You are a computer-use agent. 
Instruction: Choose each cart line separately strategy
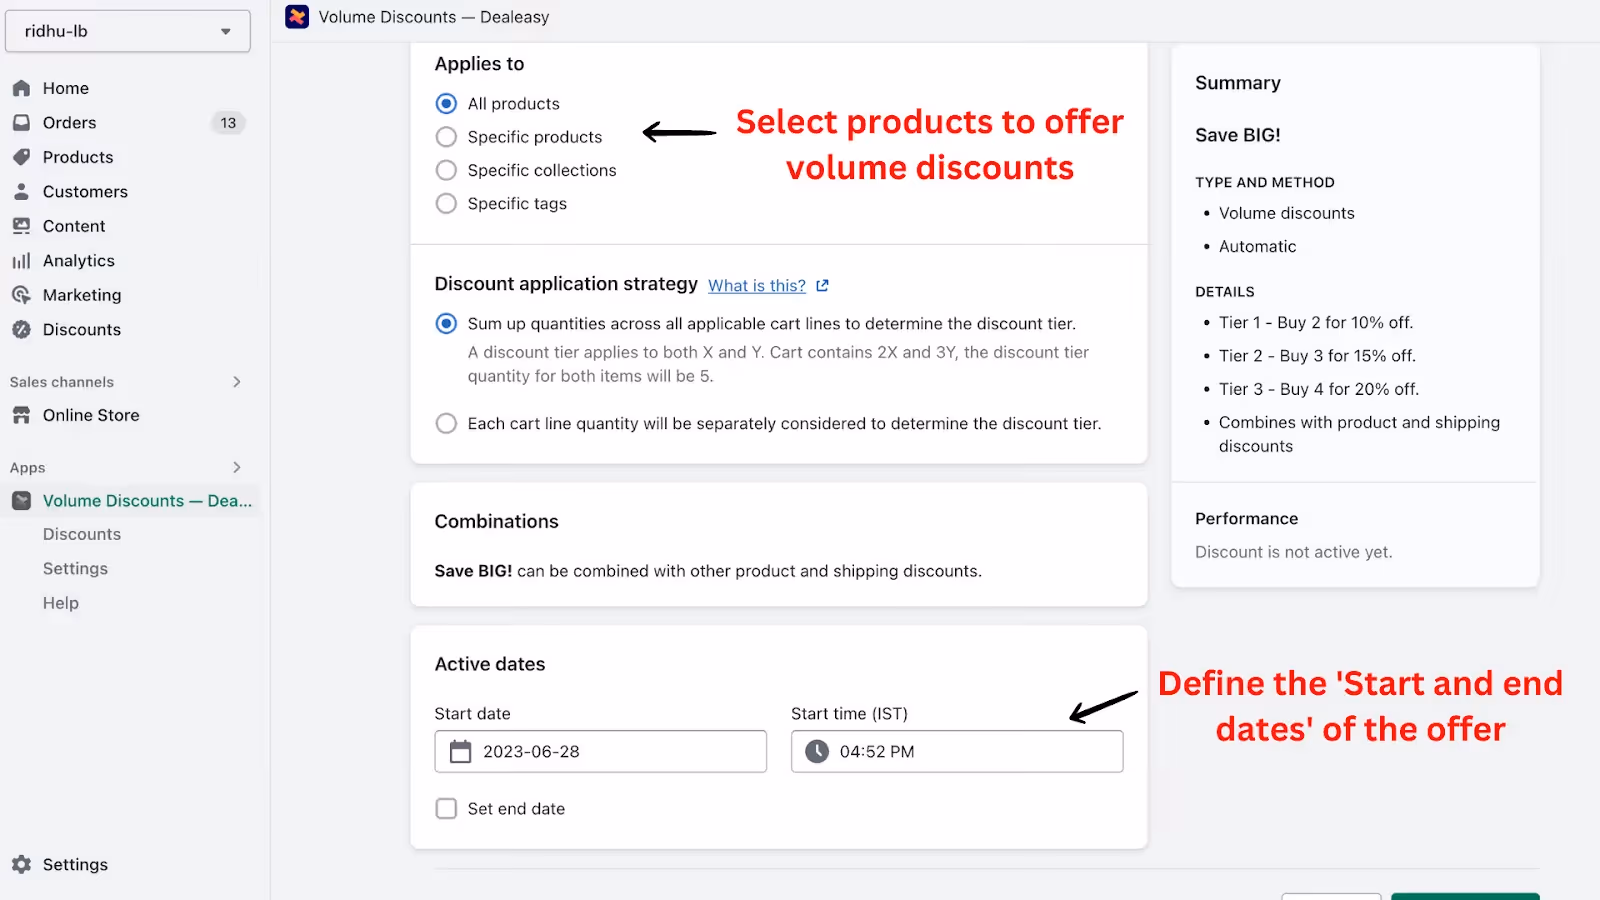pos(446,424)
